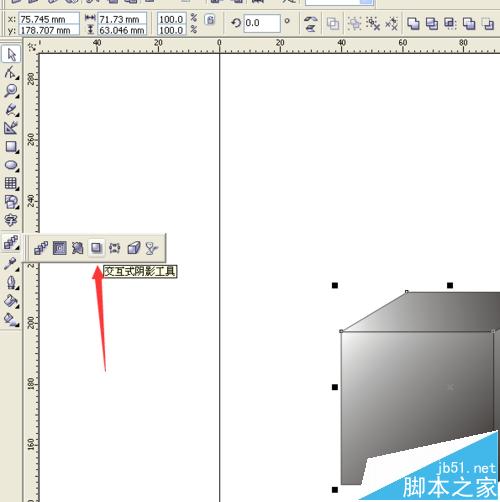Click the Ungroup objects icon
This screenshot has height=502, width=500.
(373, 24)
